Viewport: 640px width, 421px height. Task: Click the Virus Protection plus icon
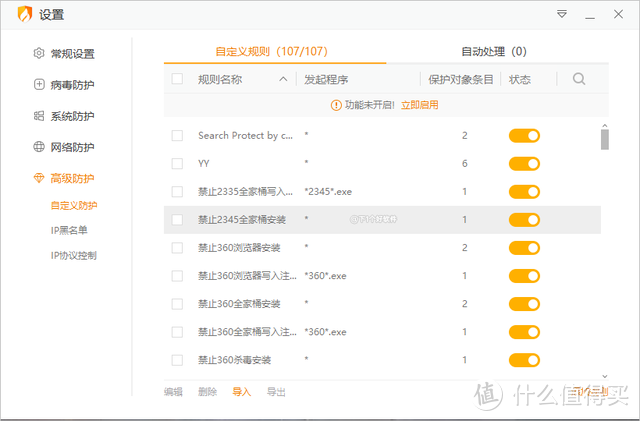coord(39,85)
